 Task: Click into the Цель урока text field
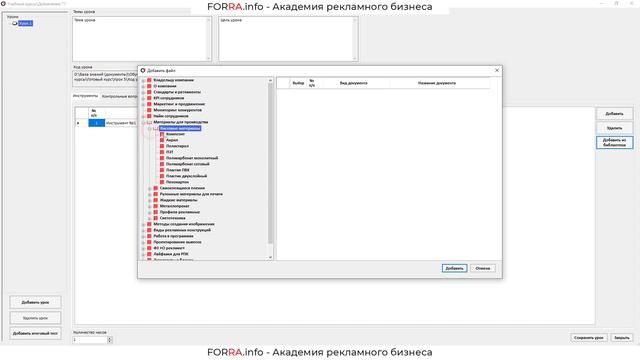coord(288,39)
